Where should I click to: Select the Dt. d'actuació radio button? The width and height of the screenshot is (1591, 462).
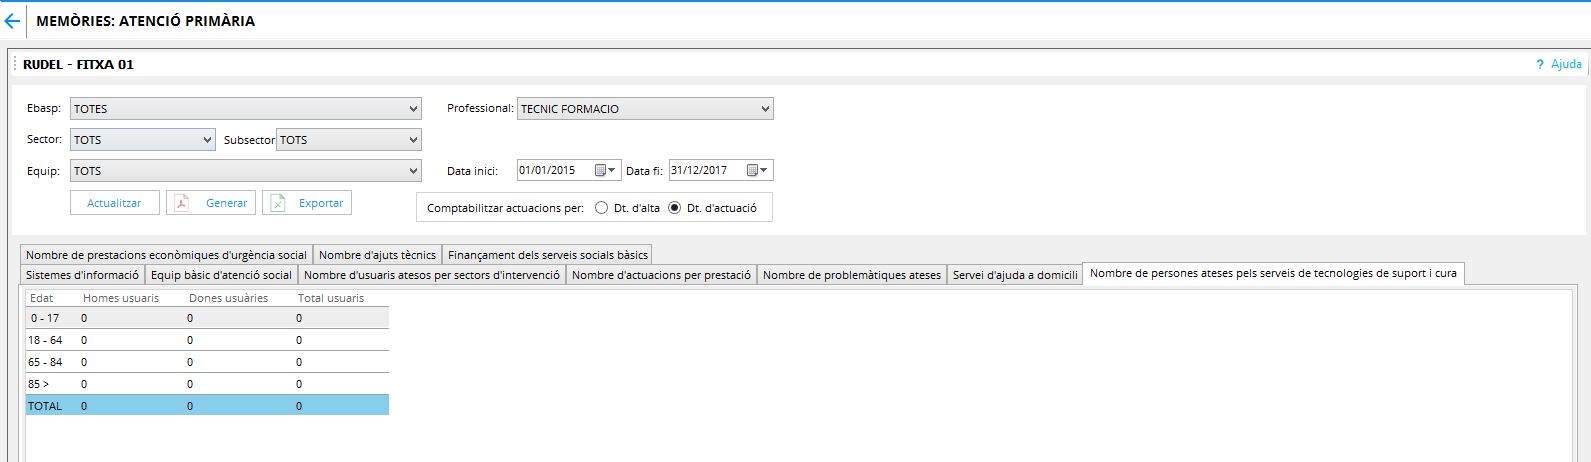pos(674,208)
